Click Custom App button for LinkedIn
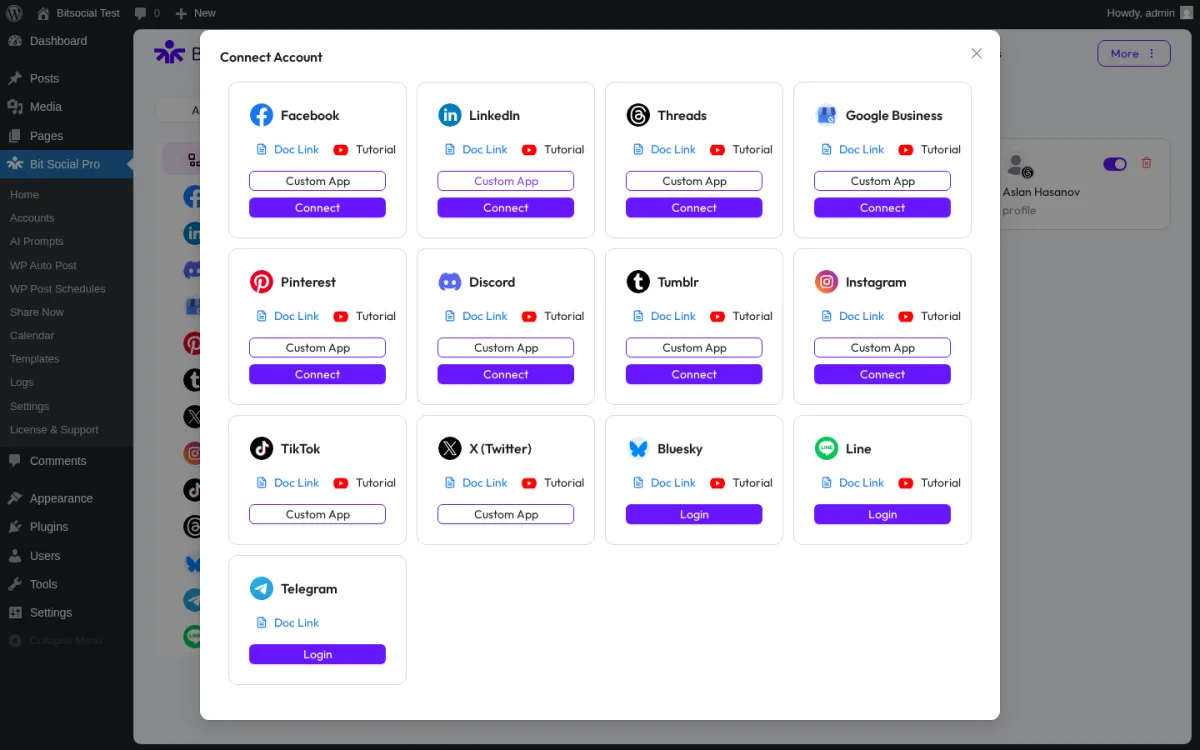This screenshot has height=750, width=1200. click(505, 181)
